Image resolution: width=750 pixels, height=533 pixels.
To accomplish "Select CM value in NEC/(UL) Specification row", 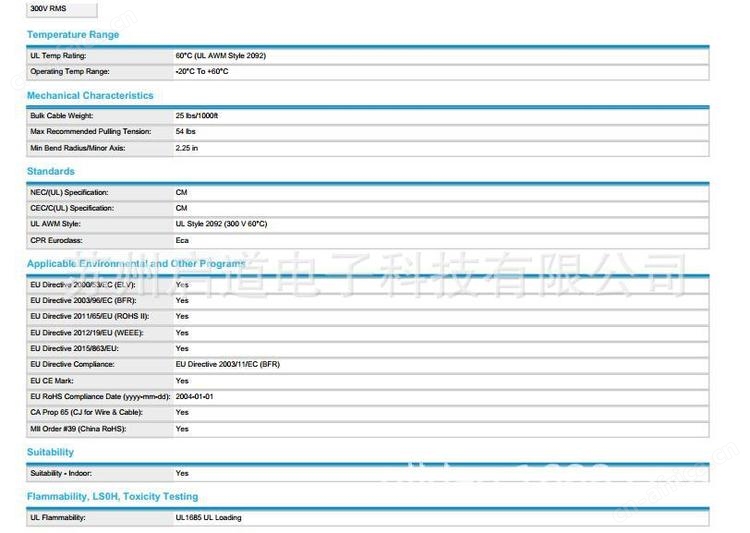I will tap(181, 192).
